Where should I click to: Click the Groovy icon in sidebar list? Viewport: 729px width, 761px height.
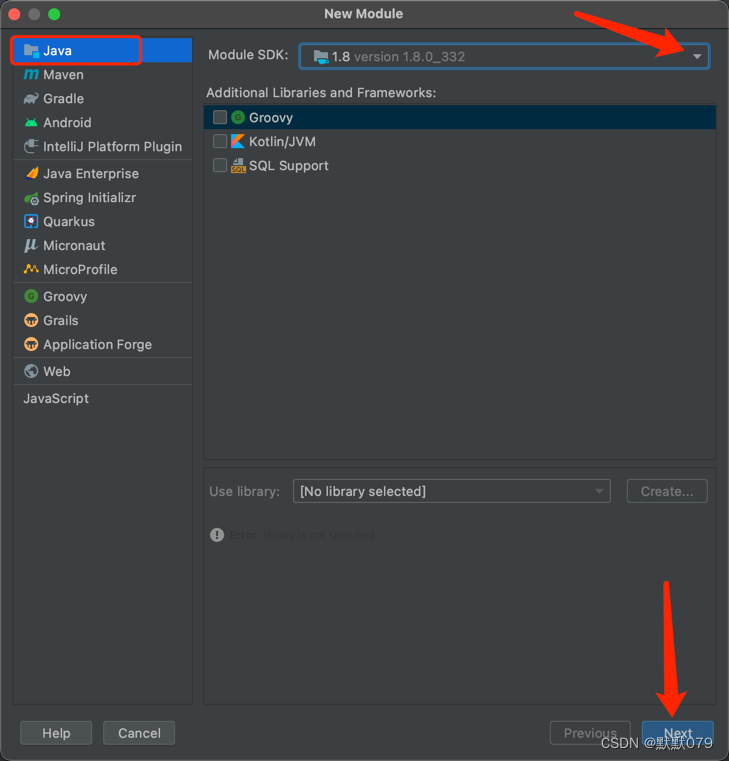(x=31, y=296)
